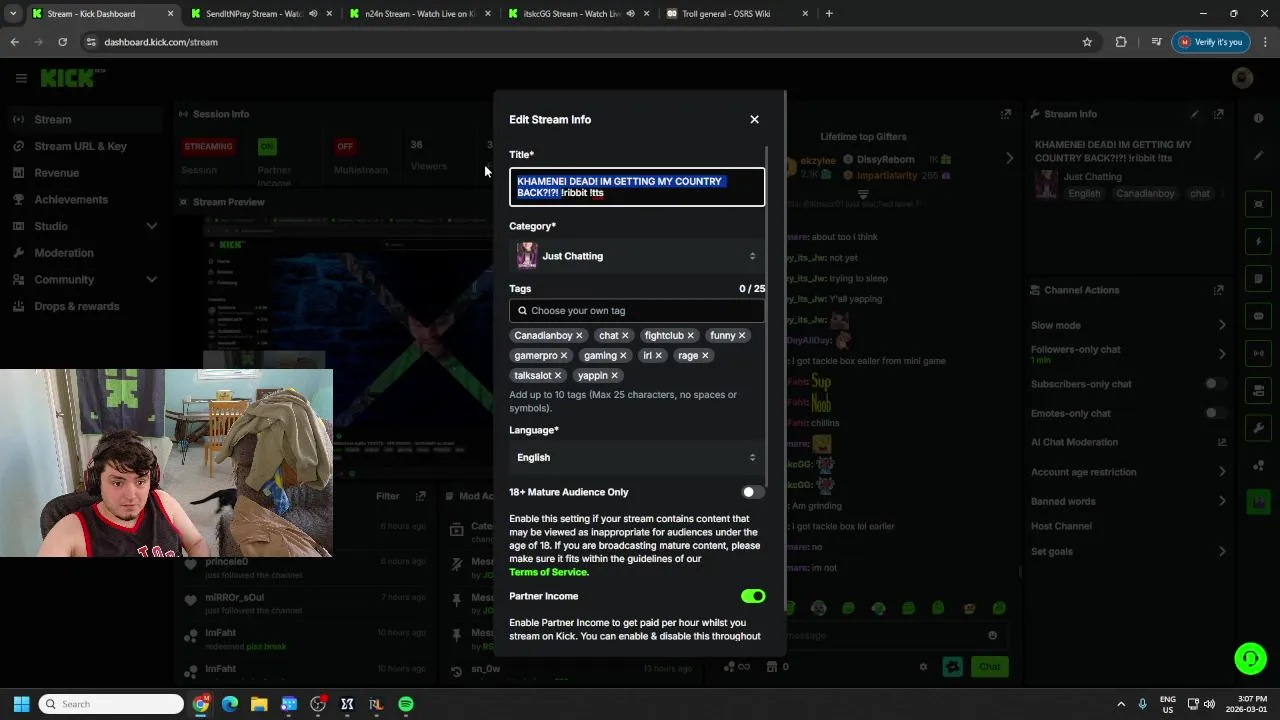Click the chat bubble icon in right sidebar
The height and width of the screenshot is (720, 1280).
coord(1258,316)
